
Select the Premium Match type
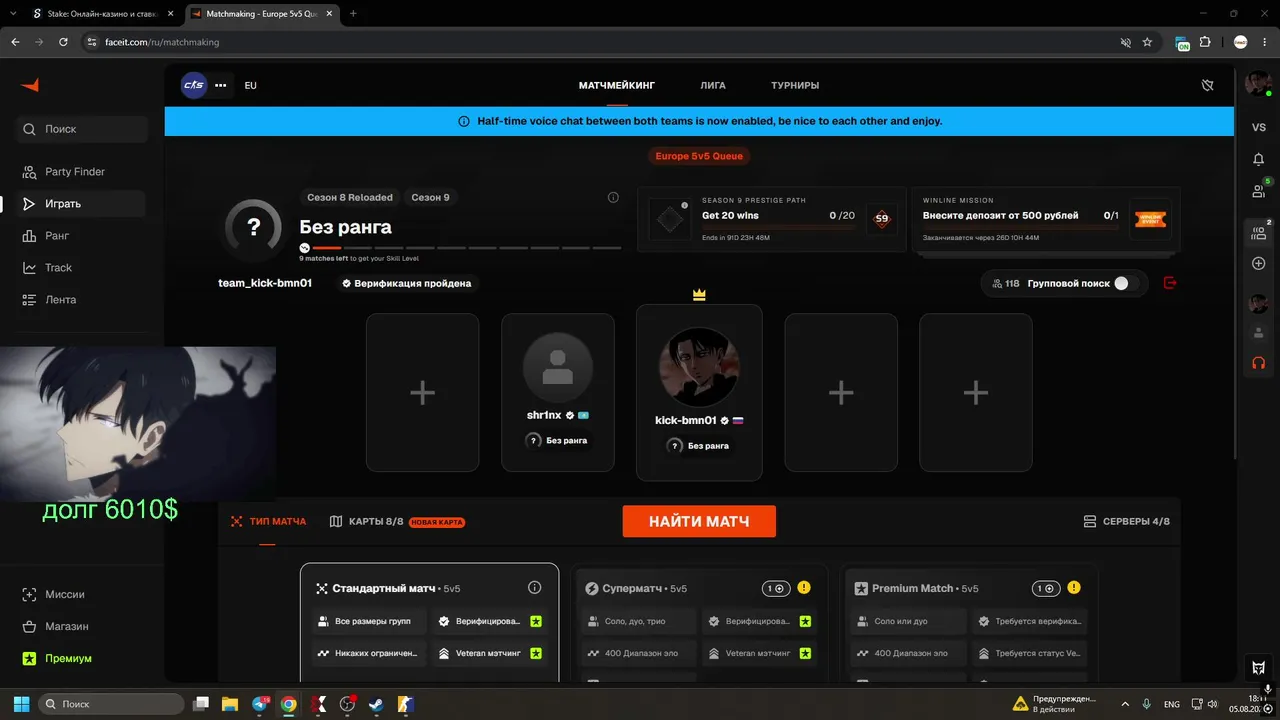point(970,624)
